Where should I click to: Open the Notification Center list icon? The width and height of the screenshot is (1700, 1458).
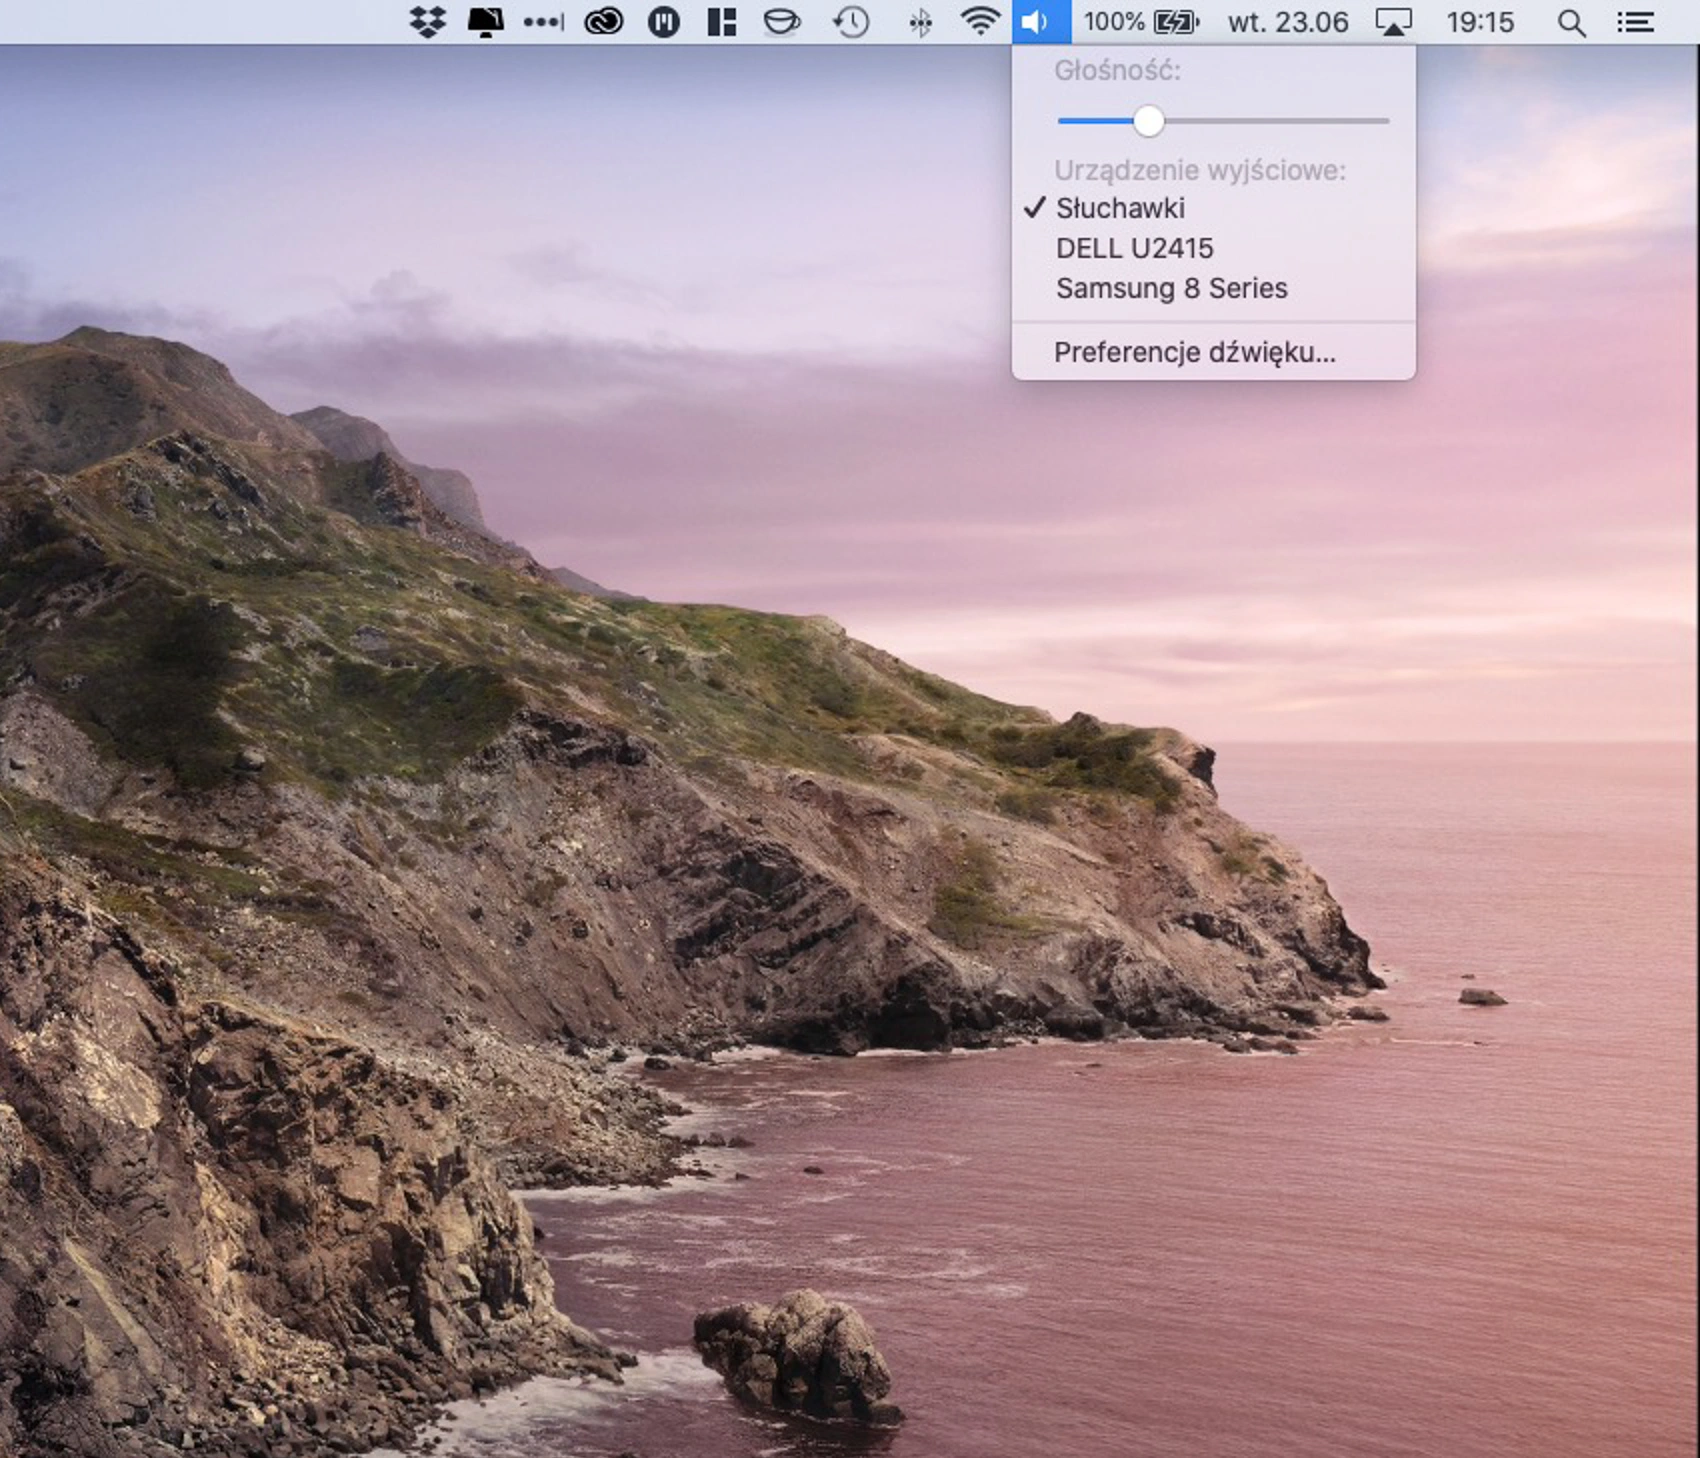1636,22
